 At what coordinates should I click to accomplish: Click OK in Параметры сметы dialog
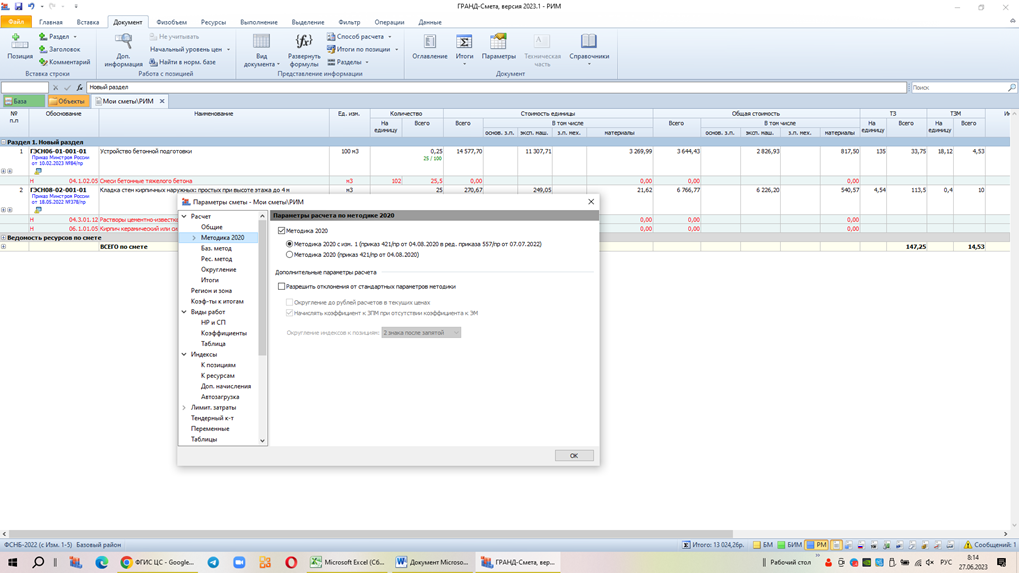click(x=574, y=455)
